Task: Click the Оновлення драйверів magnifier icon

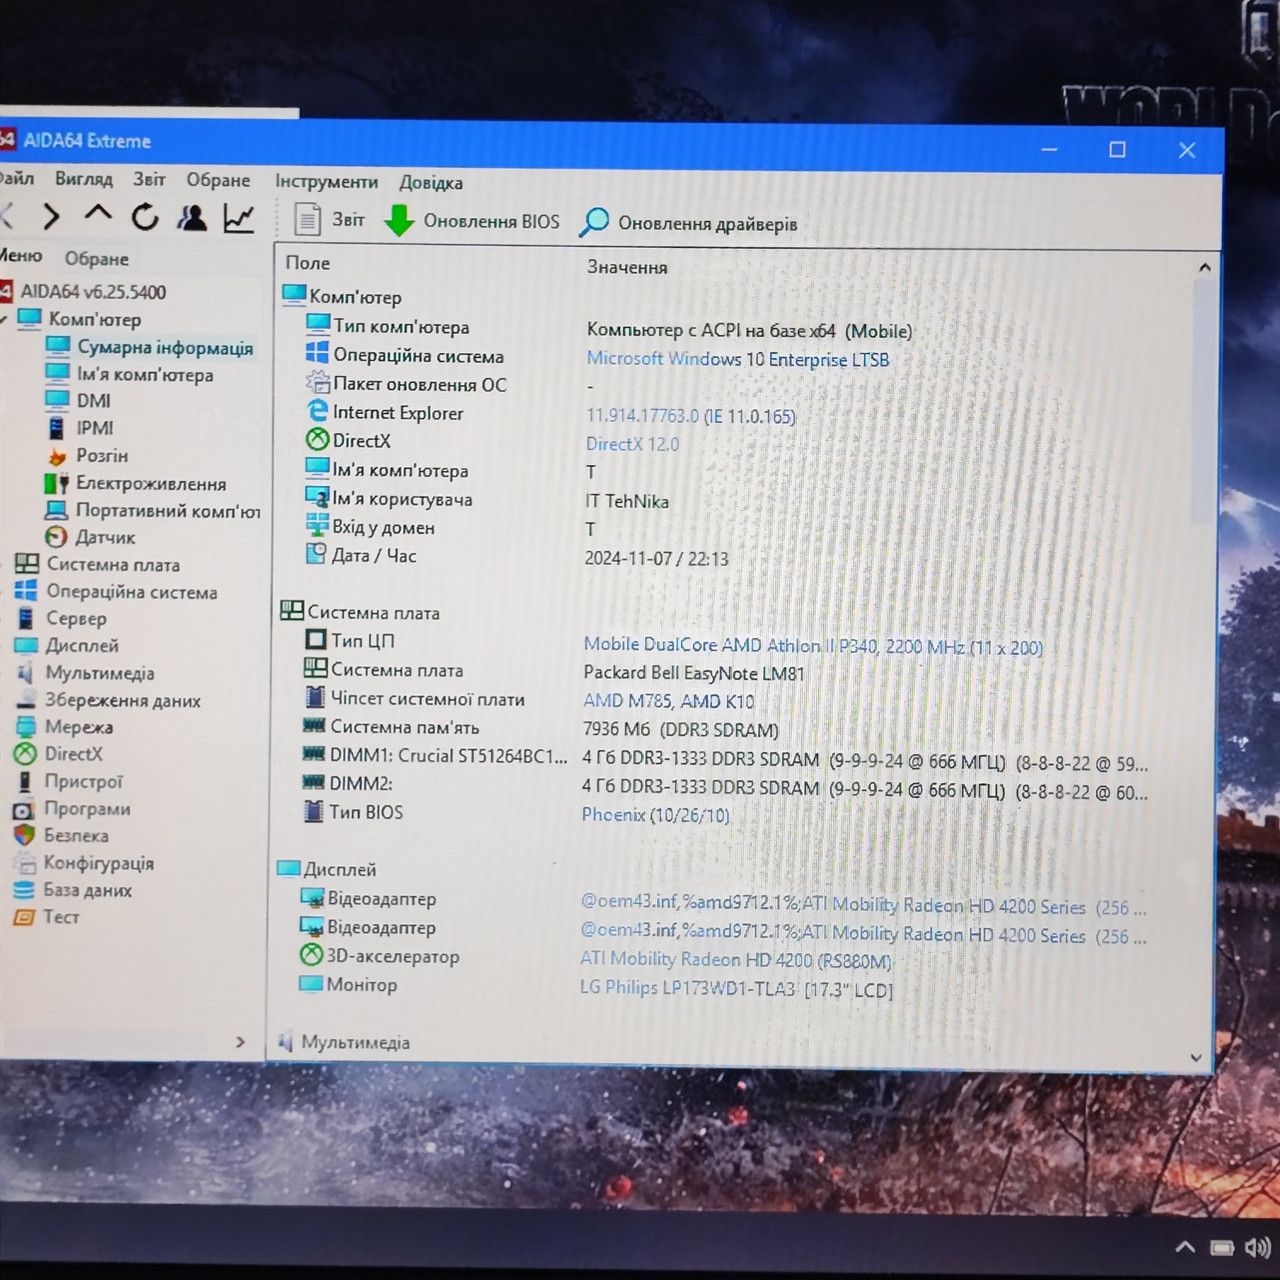Action: (x=594, y=222)
